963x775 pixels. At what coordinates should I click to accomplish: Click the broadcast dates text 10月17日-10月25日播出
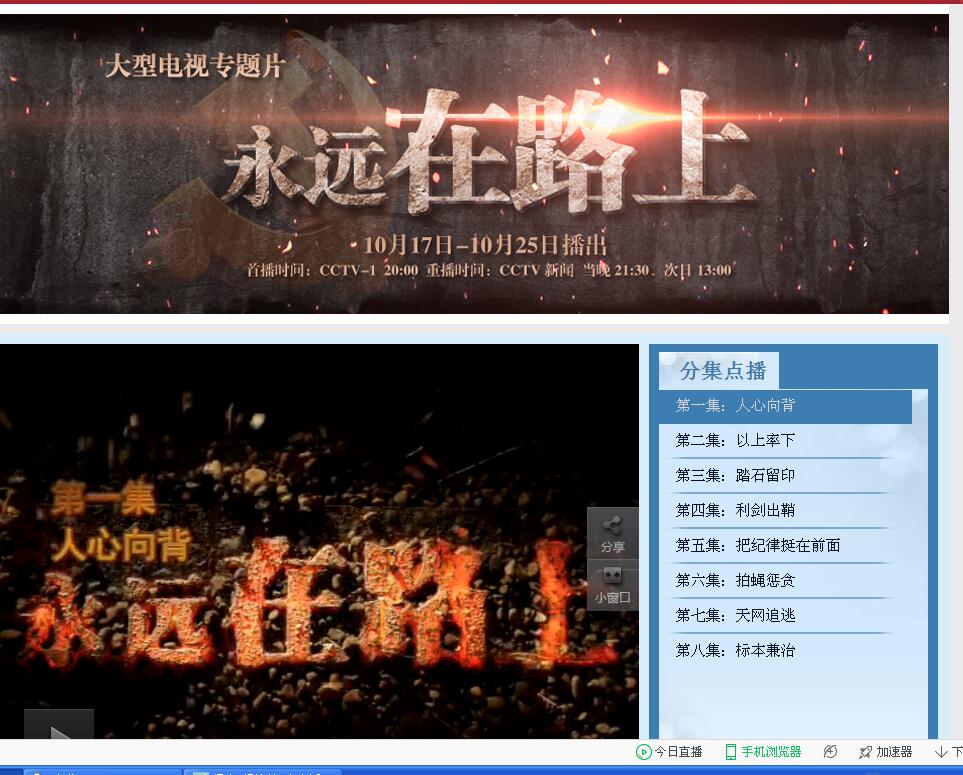485,245
